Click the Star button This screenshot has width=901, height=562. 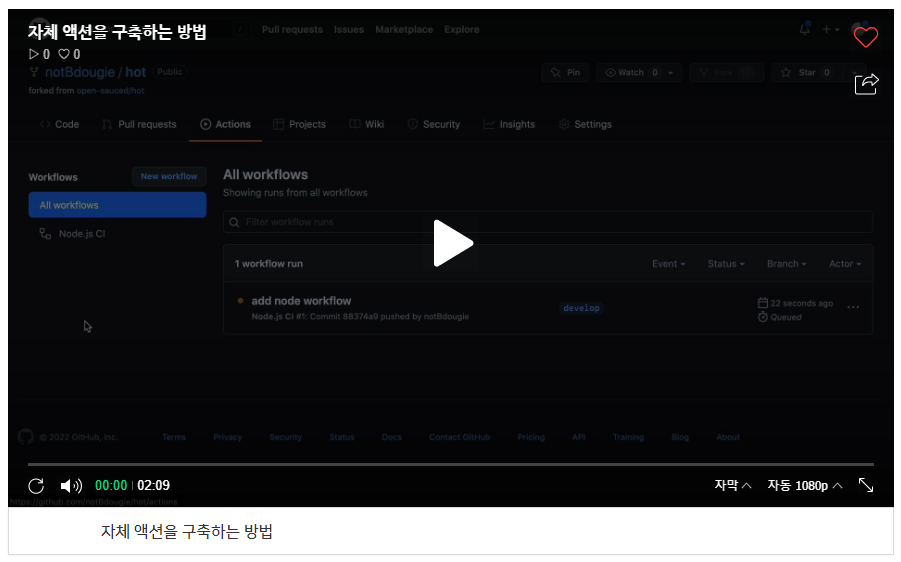pos(806,72)
